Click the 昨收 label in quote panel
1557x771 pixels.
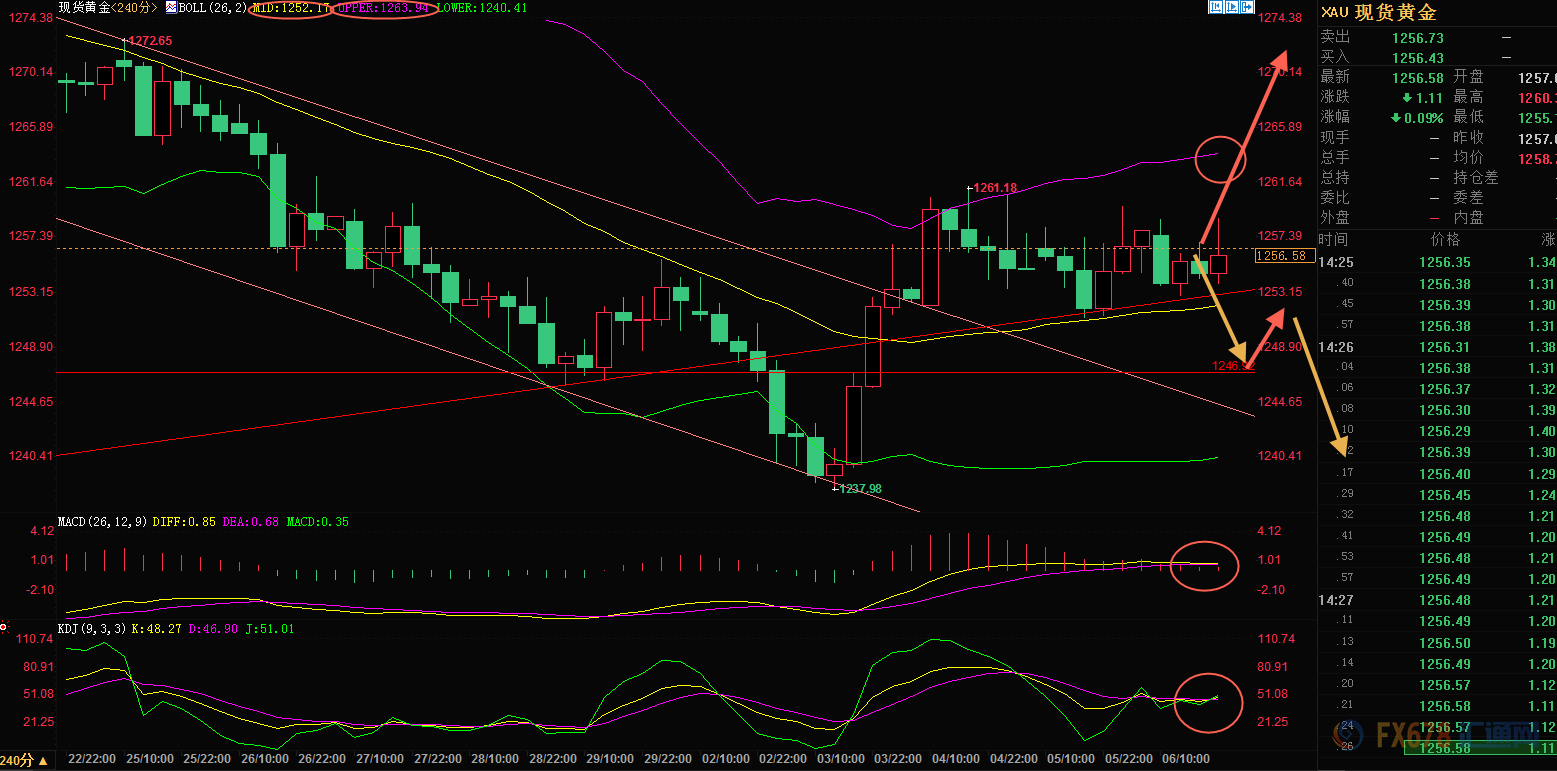click(x=1469, y=138)
